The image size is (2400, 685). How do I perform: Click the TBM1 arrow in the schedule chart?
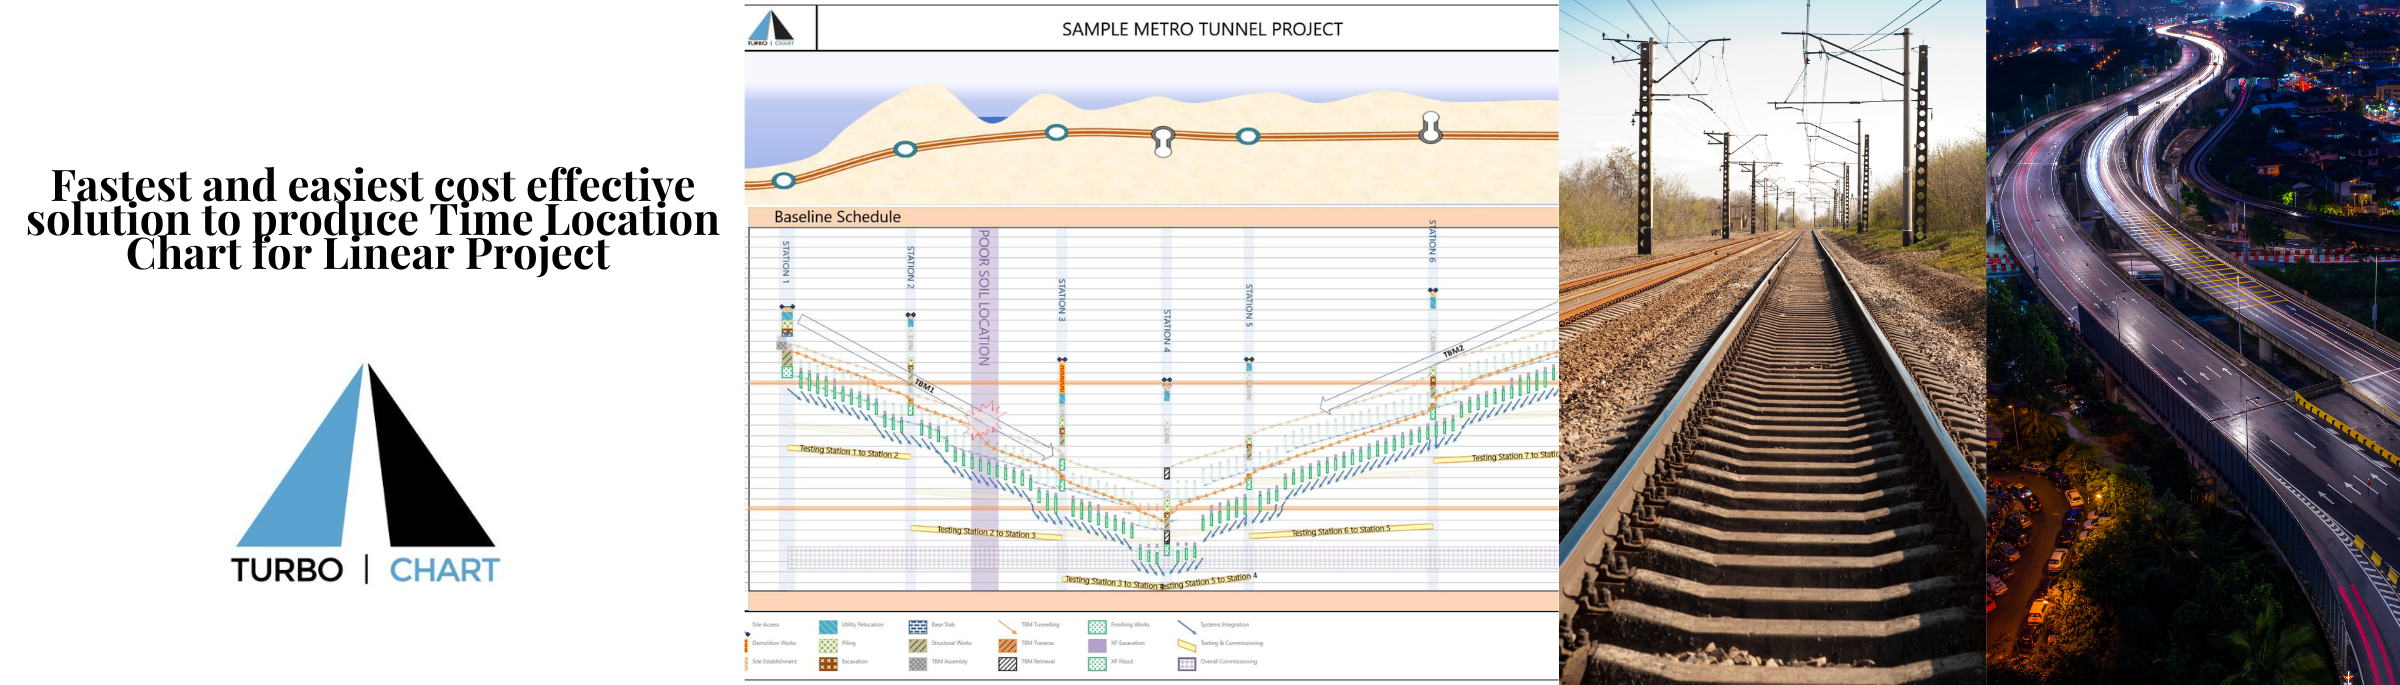tap(926, 386)
